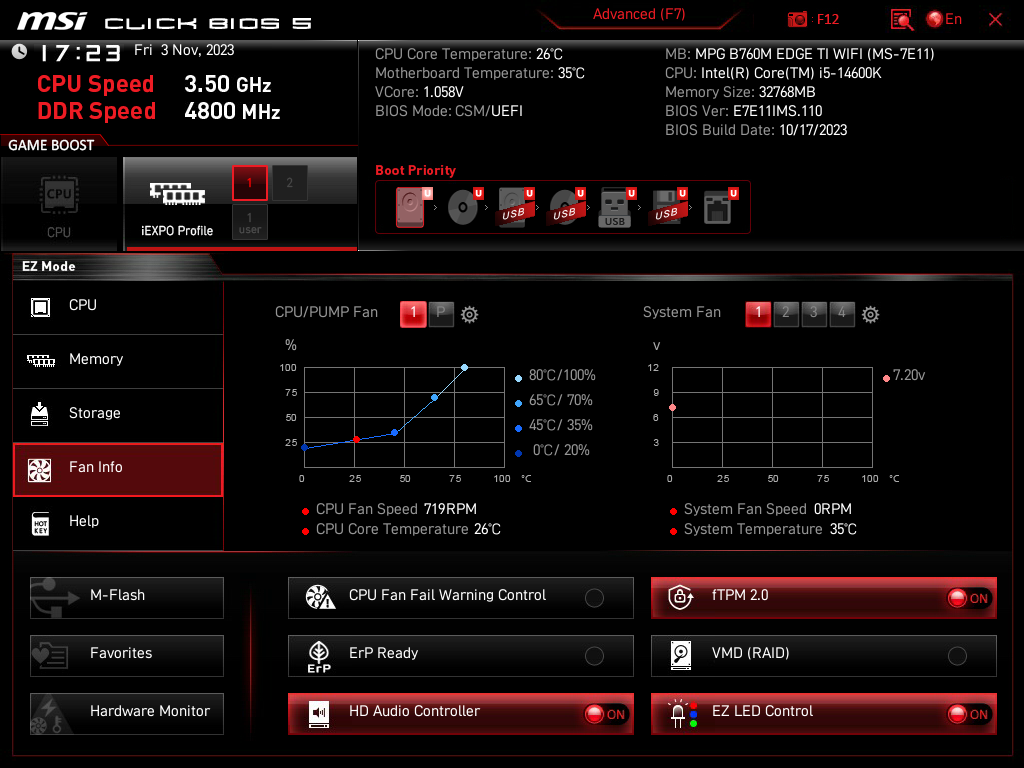Click the clock icon beside the time
1024x768 pixels.
(x=20, y=52)
